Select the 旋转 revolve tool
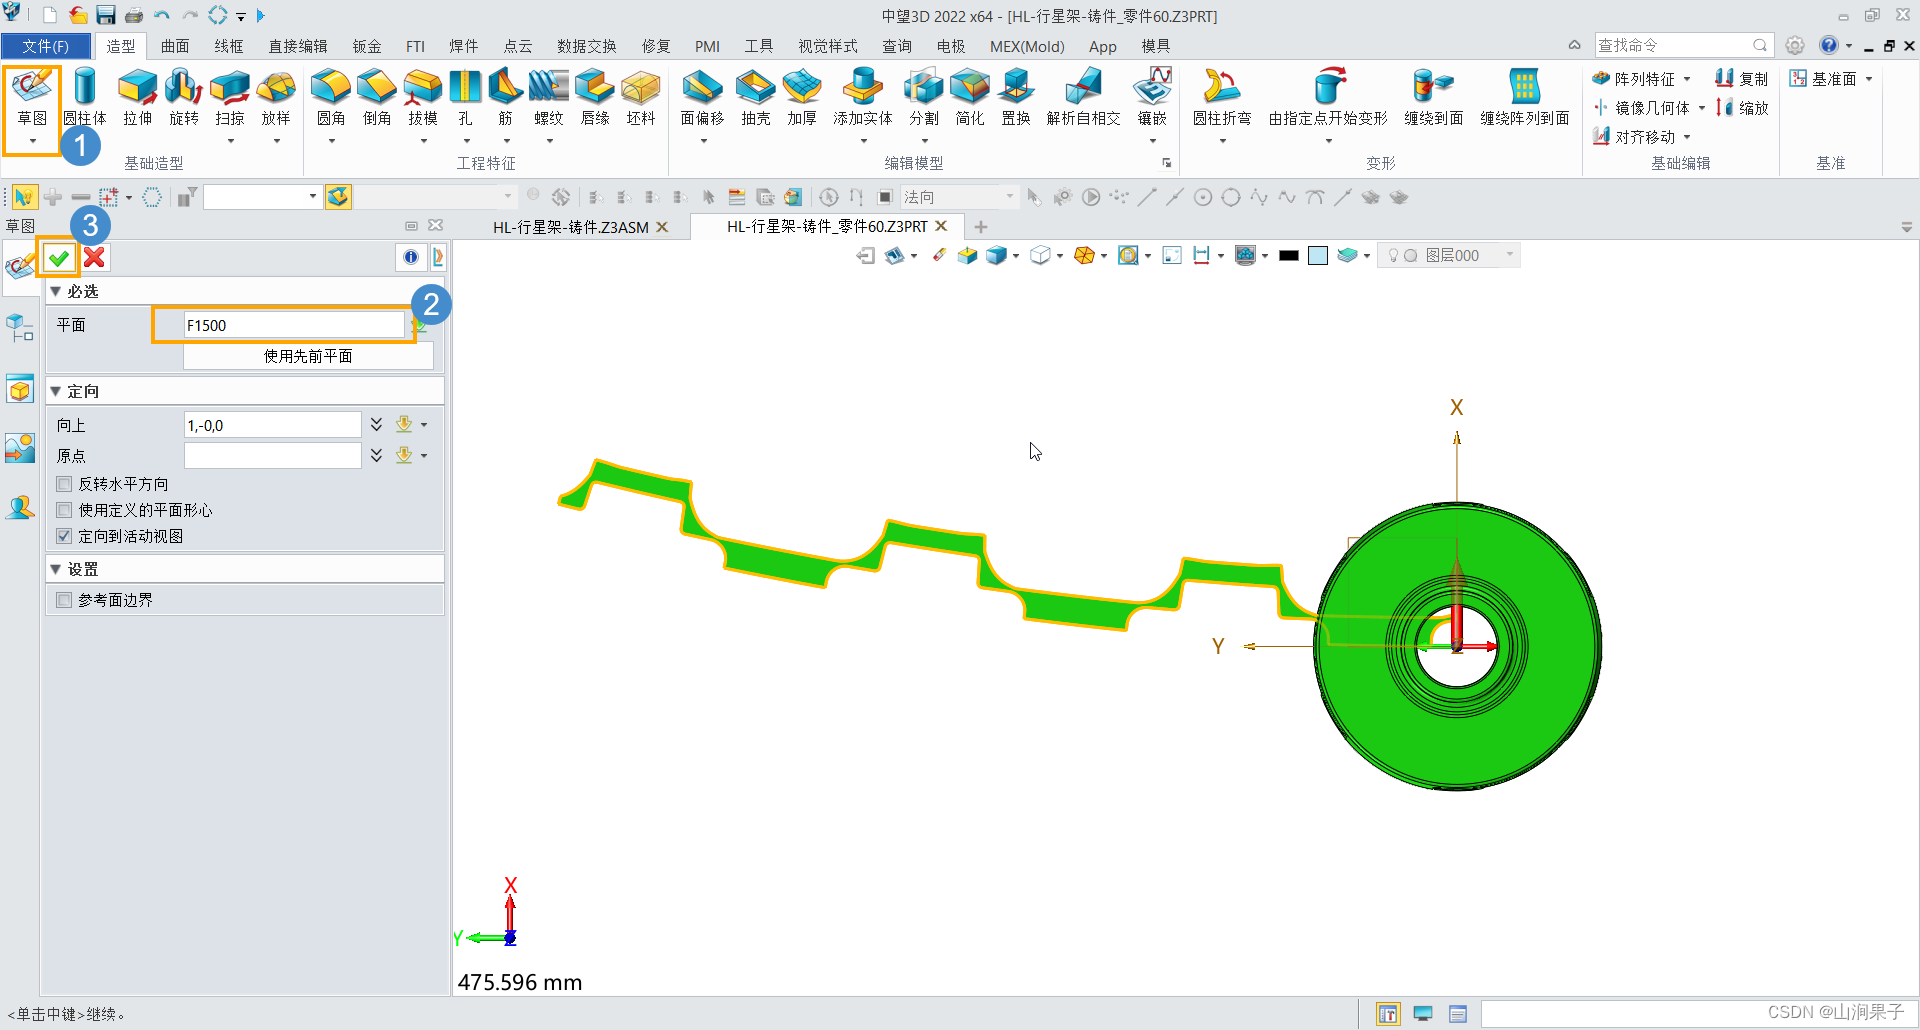1920x1030 pixels. [184, 98]
